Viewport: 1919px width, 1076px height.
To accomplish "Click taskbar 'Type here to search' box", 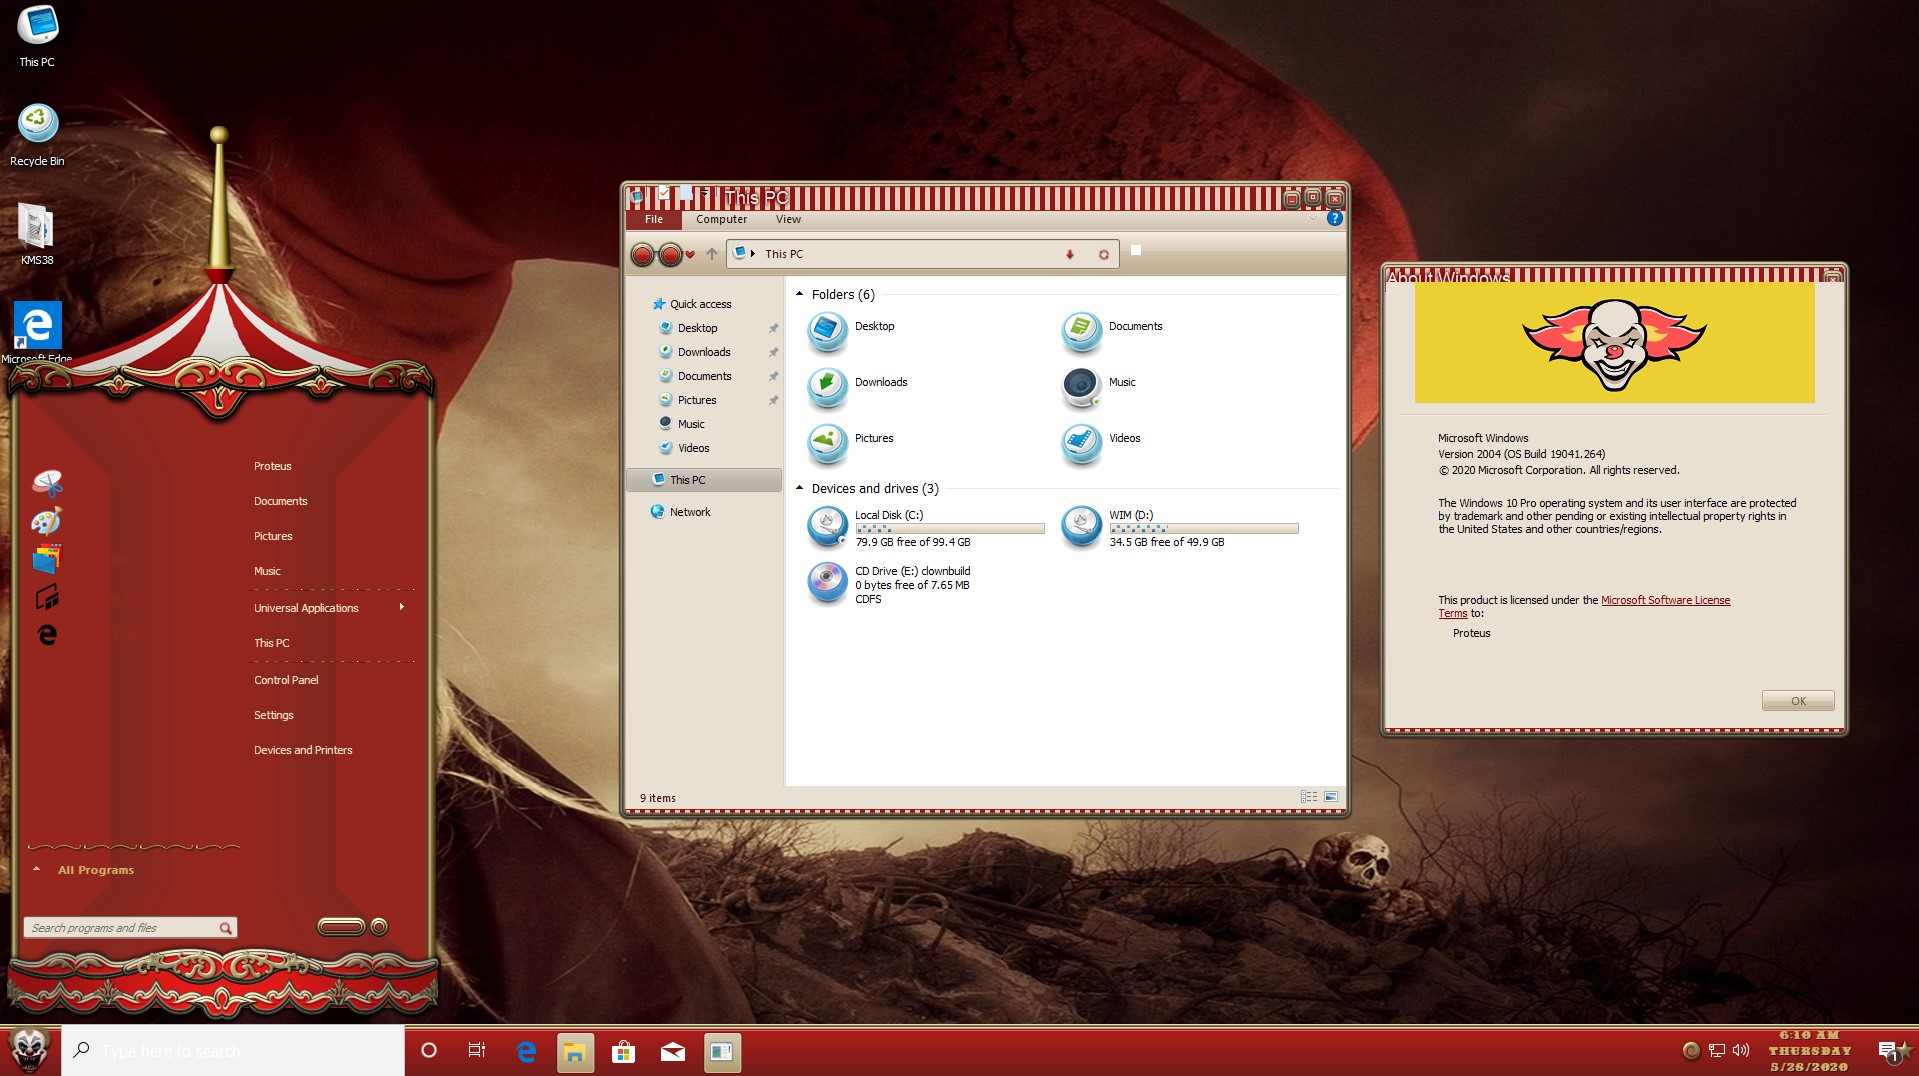I will [x=232, y=1051].
